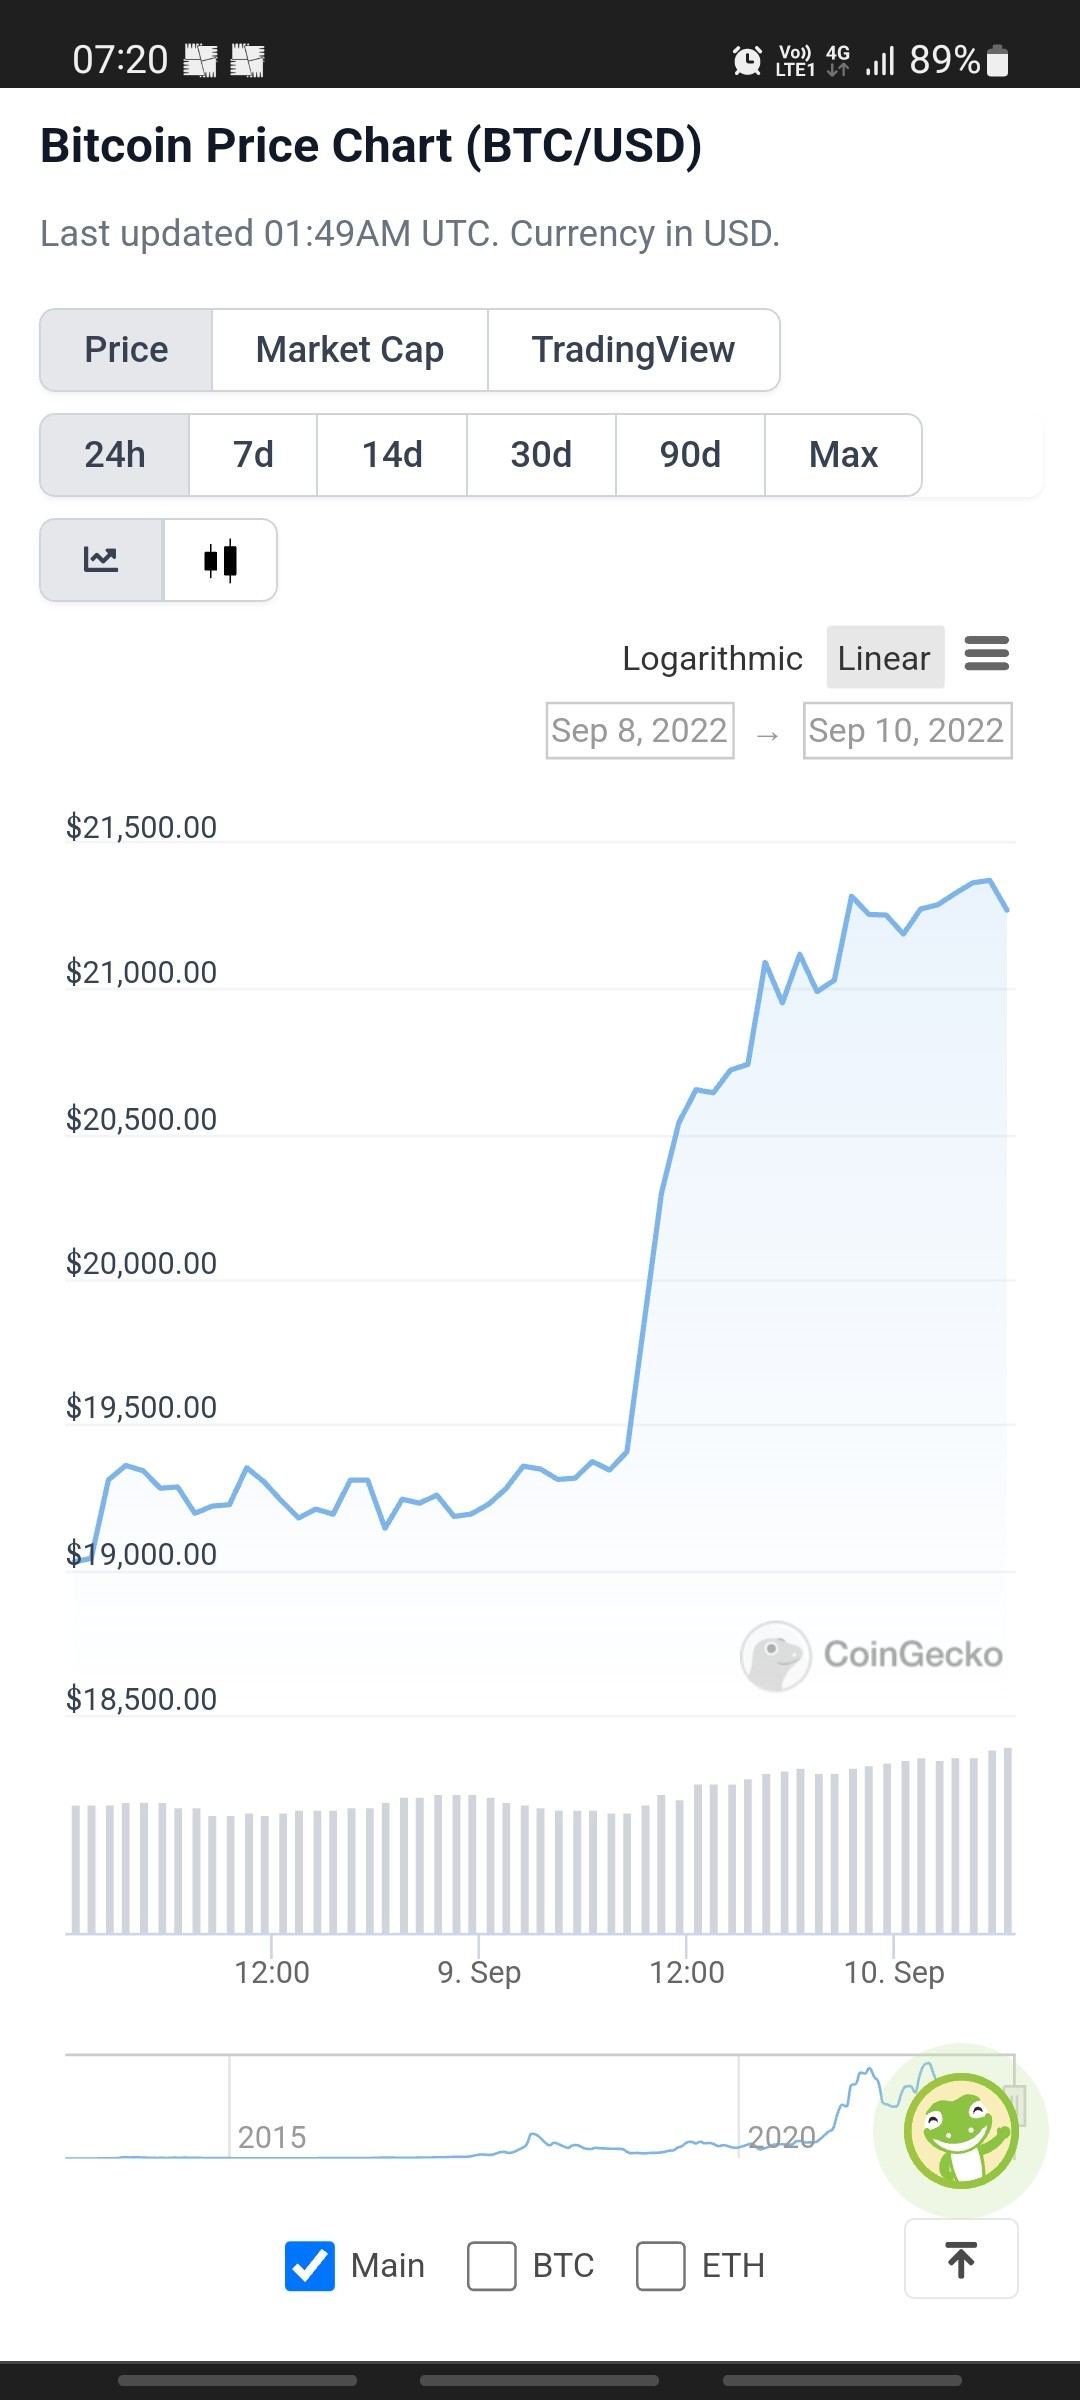Open the TradingView tab

point(633,350)
